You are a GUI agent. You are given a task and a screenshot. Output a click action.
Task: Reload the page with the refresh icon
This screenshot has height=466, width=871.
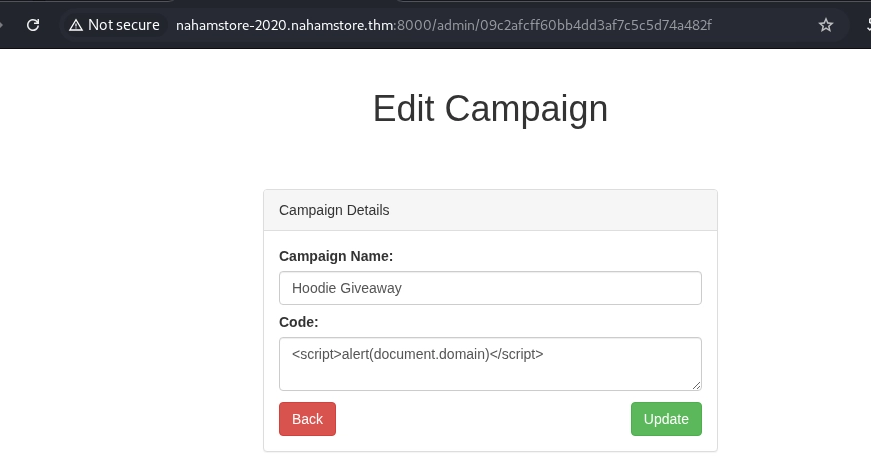(33, 25)
